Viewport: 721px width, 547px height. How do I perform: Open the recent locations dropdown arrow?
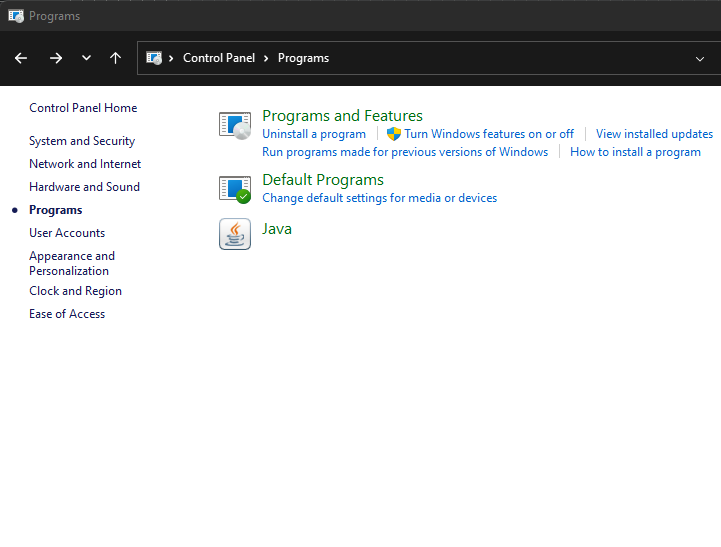tap(86, 58)
